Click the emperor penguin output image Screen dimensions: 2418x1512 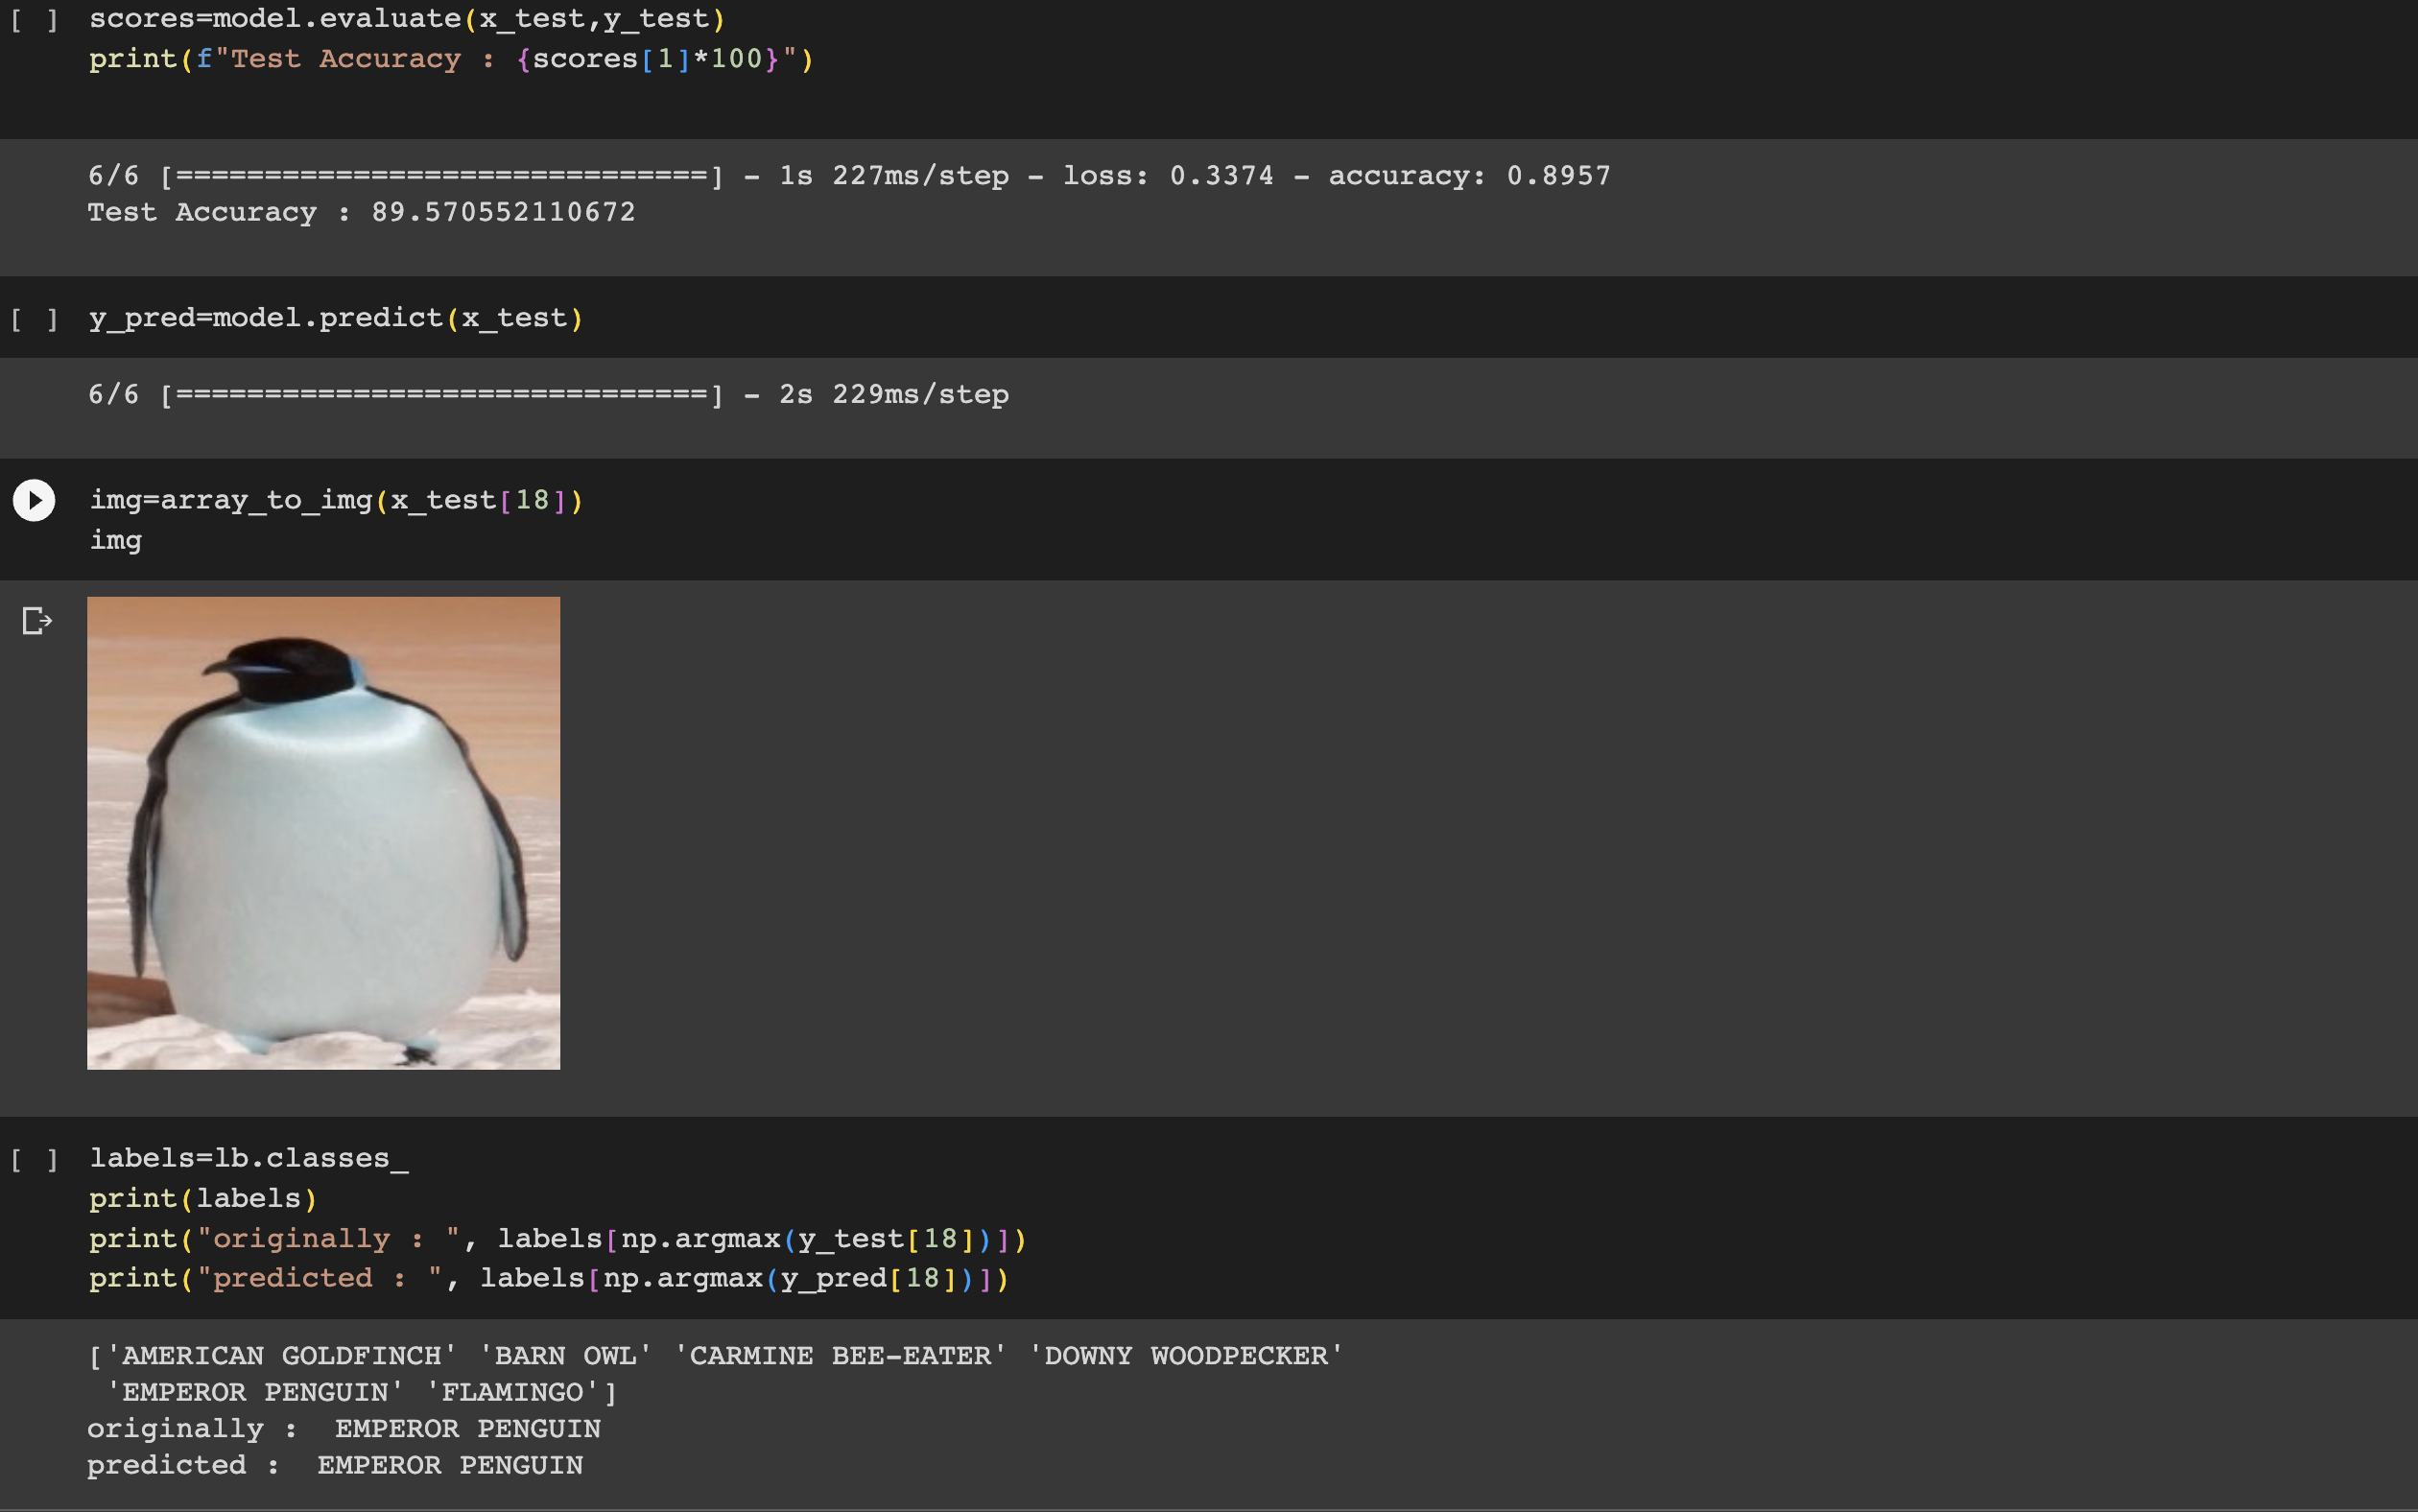pyautogui.click(x=323, y=833)
